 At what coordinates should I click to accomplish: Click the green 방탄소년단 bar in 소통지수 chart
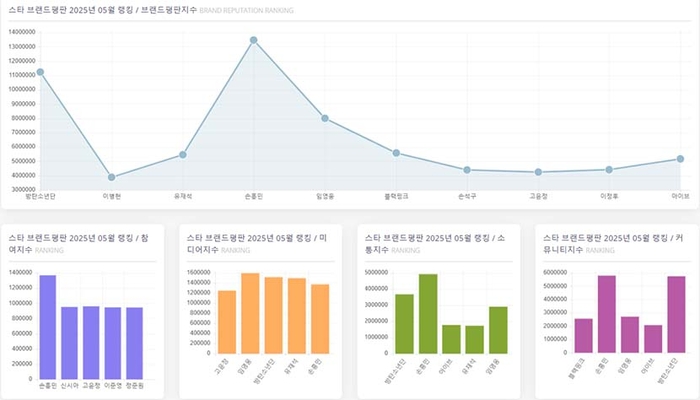coord(404,324)
